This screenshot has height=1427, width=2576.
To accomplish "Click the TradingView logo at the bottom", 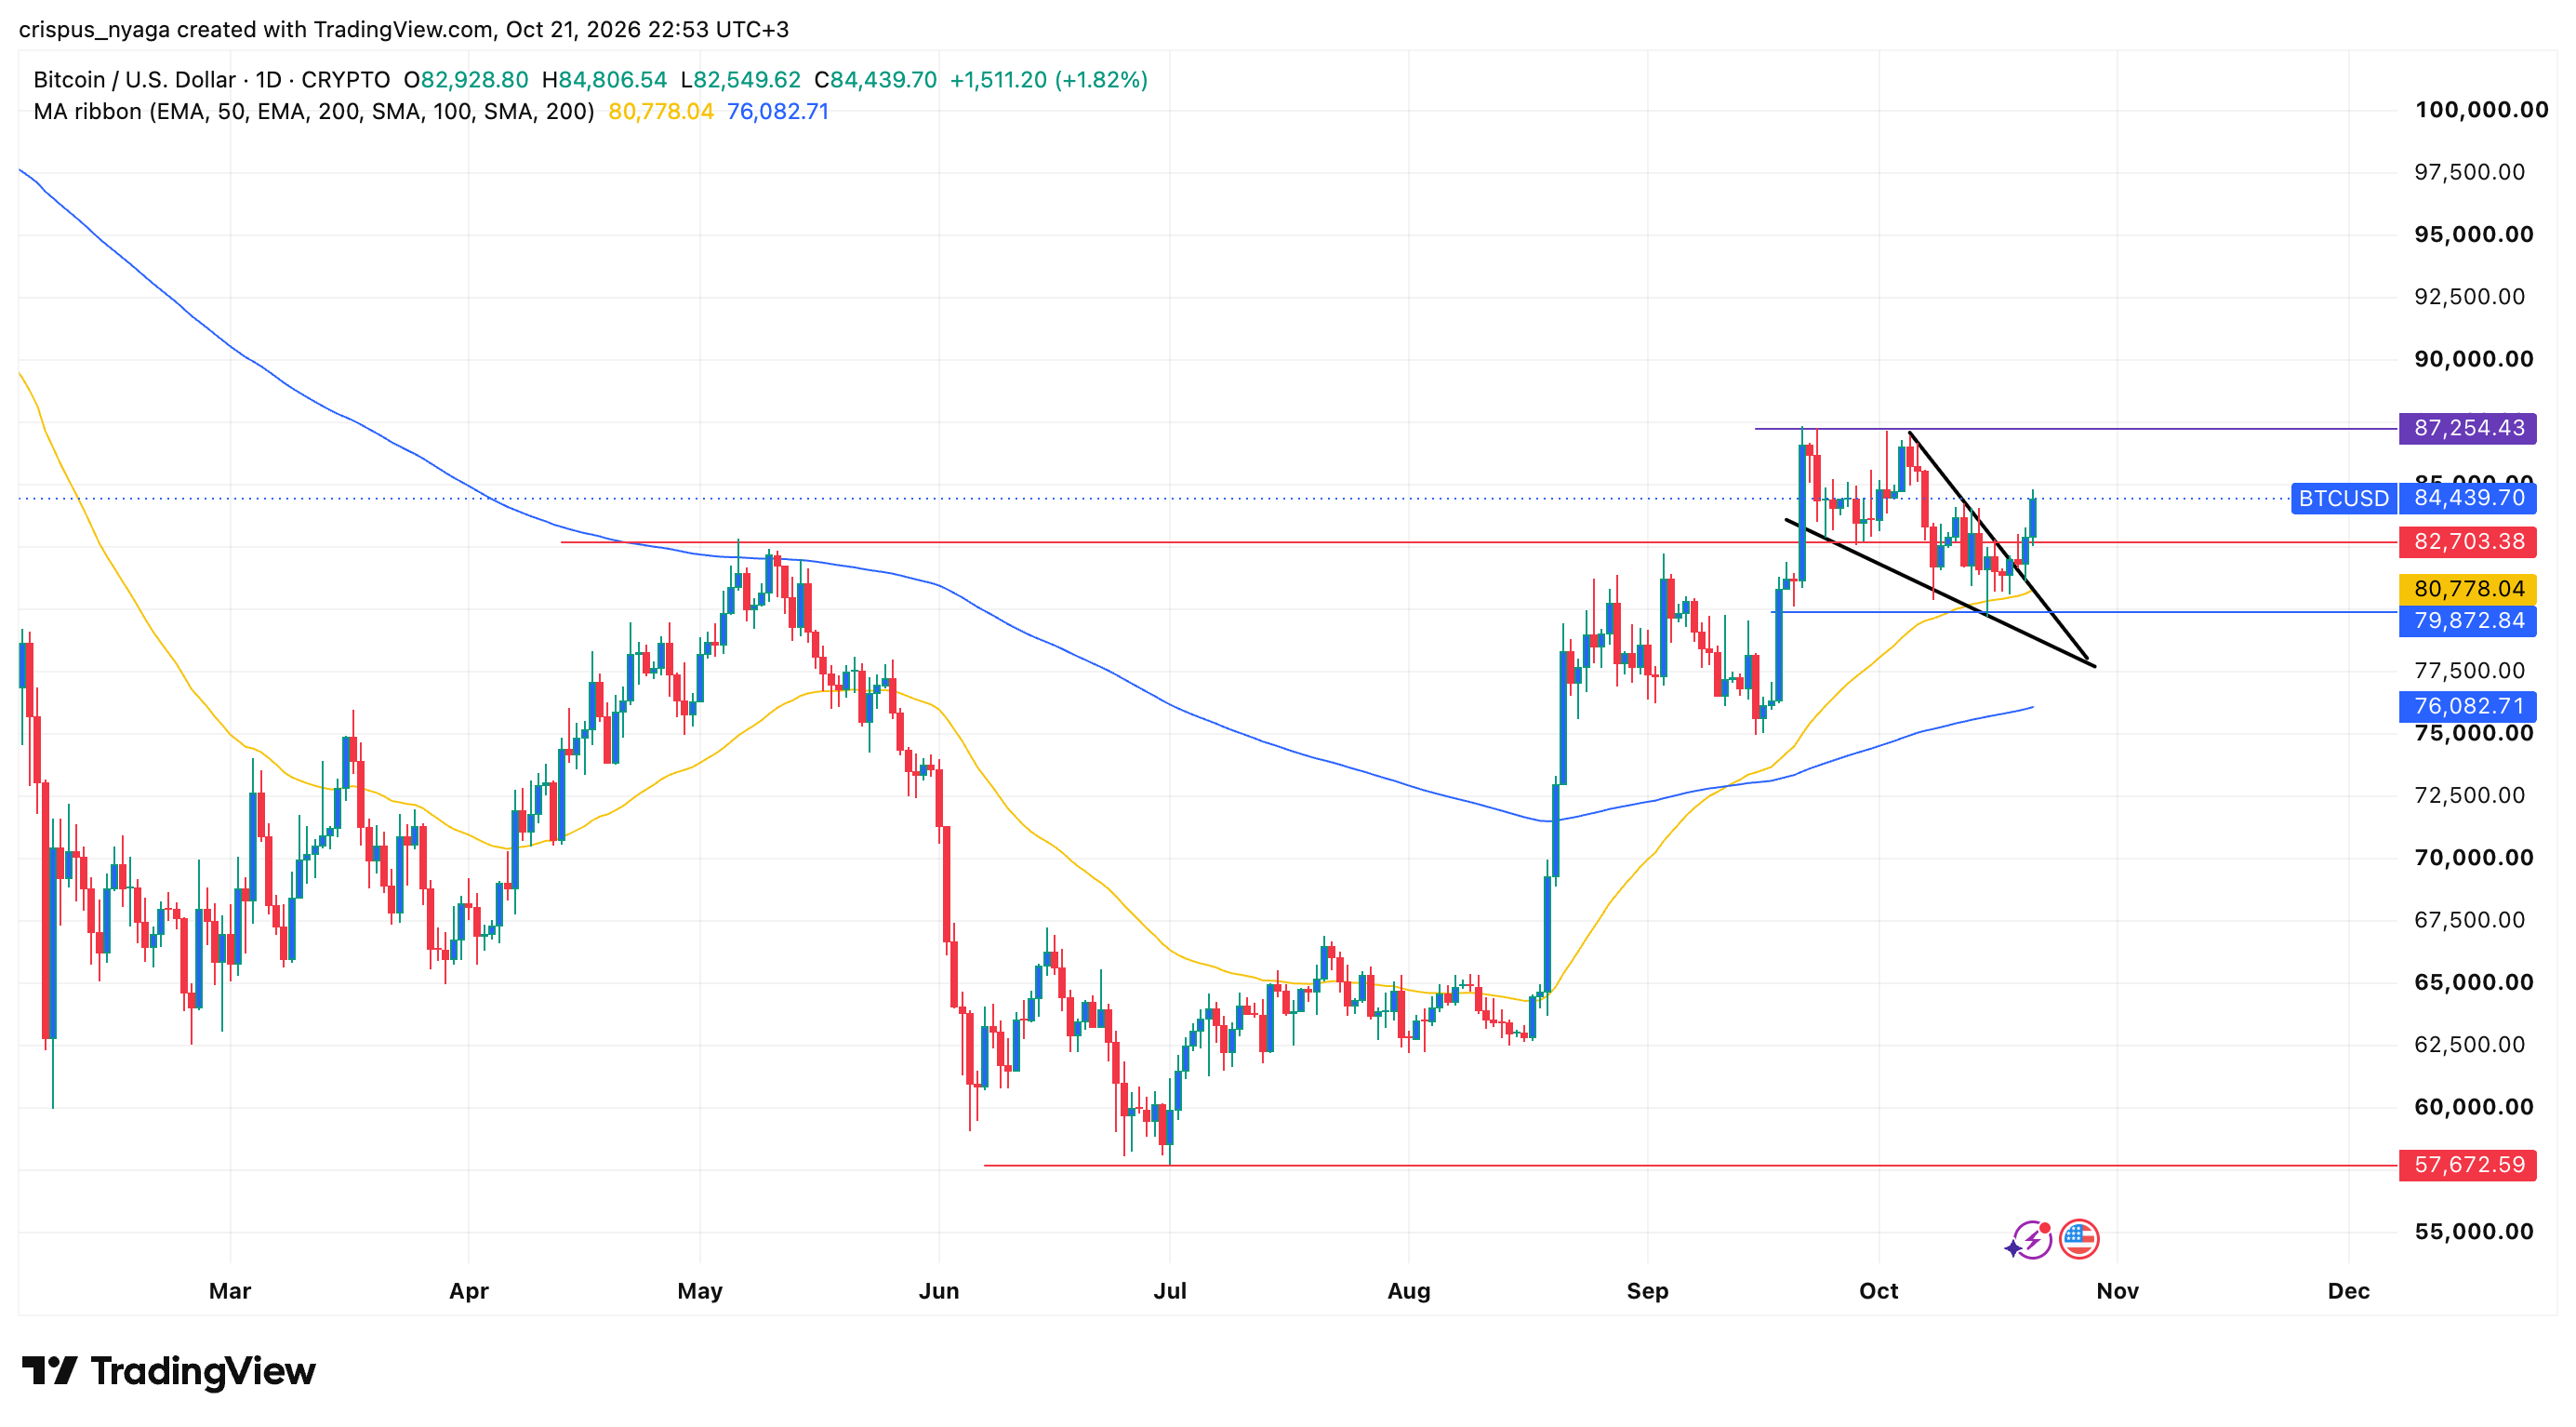I will click(x=168, y=1371).
